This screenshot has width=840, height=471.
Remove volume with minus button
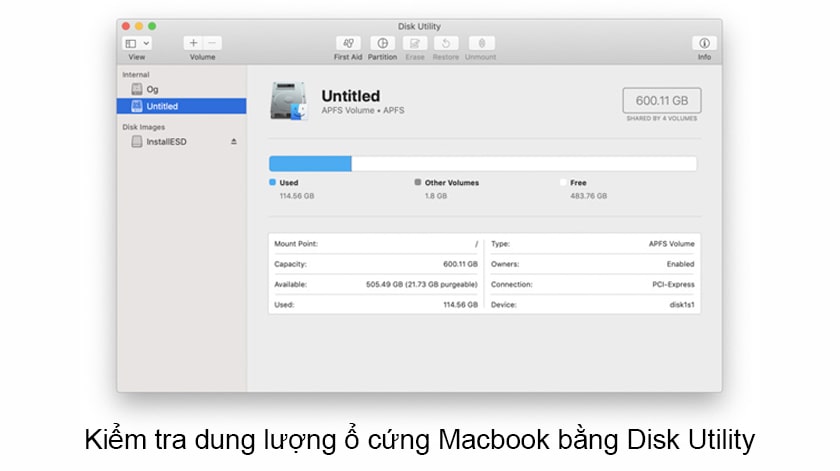[212, 43]
